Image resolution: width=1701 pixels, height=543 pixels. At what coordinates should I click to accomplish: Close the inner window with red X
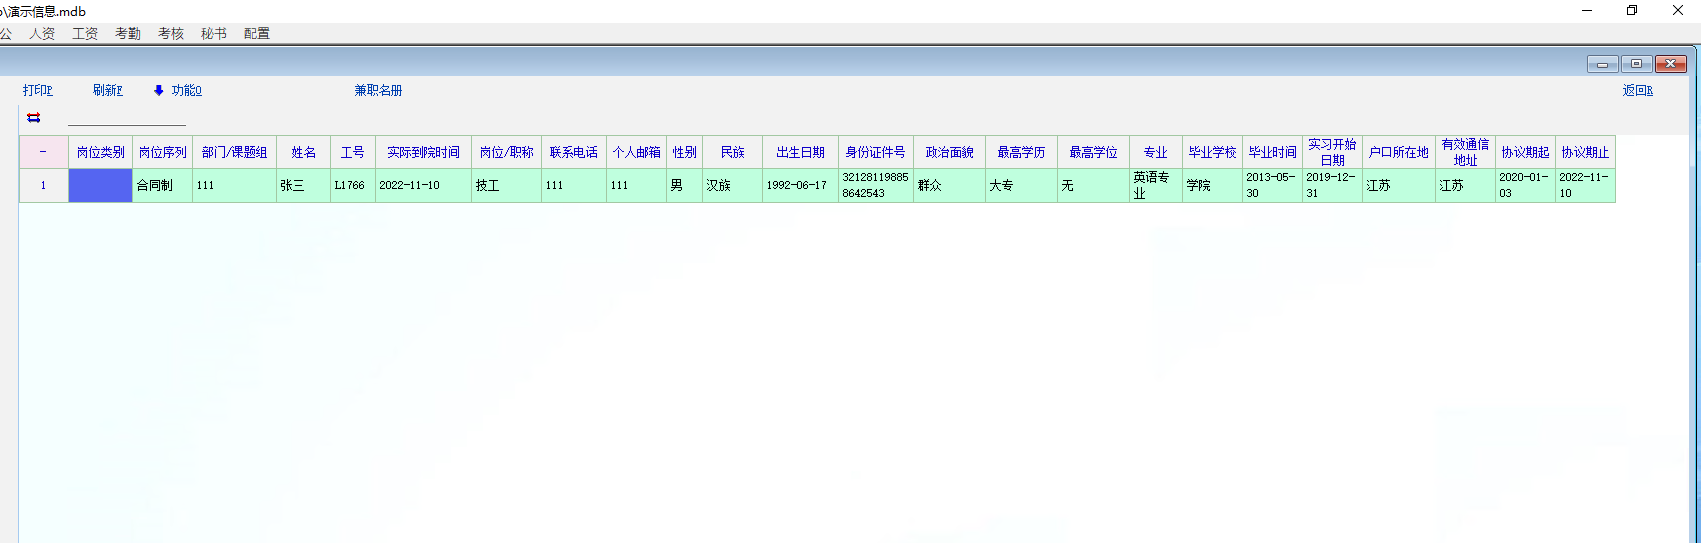(1670, 64)
